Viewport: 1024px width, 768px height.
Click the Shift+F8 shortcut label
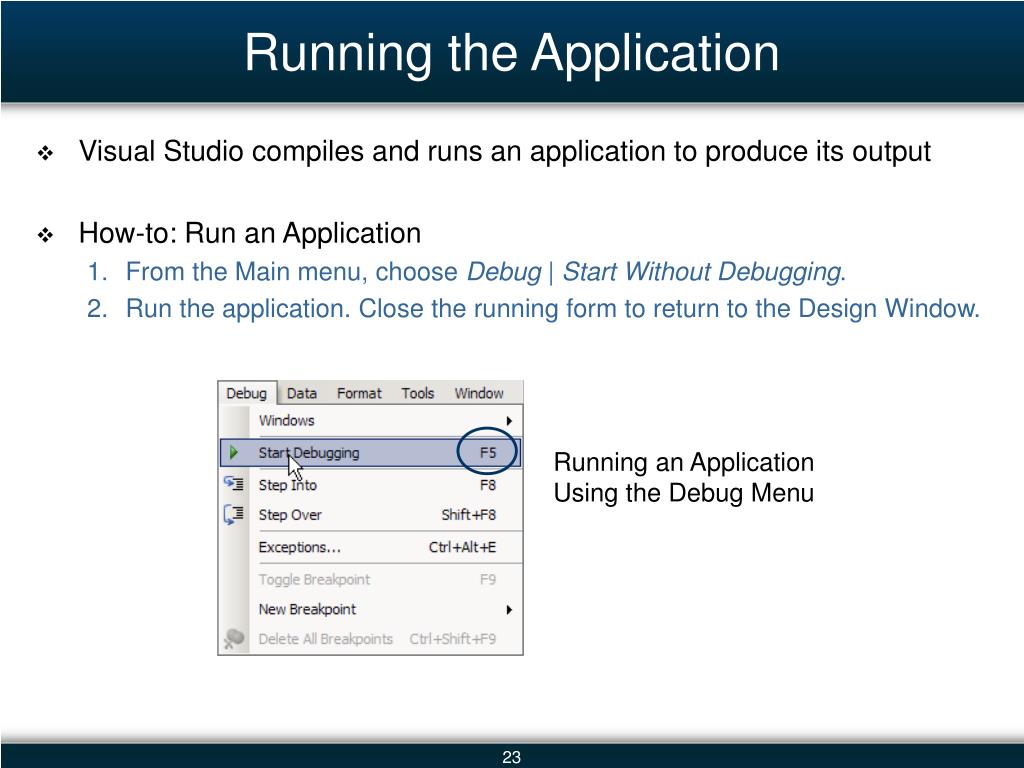[469, 515]
